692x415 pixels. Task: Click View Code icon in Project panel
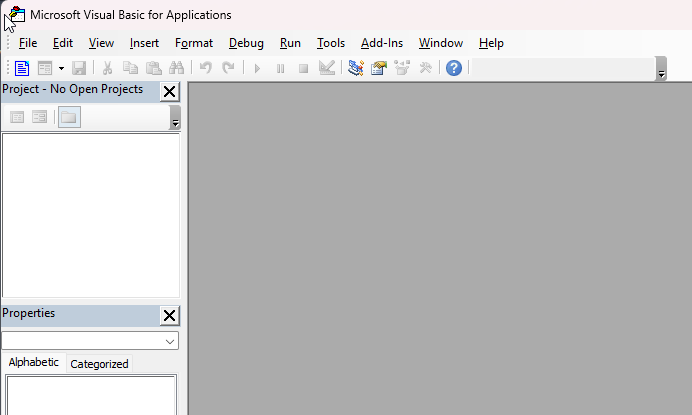point(17,117)
